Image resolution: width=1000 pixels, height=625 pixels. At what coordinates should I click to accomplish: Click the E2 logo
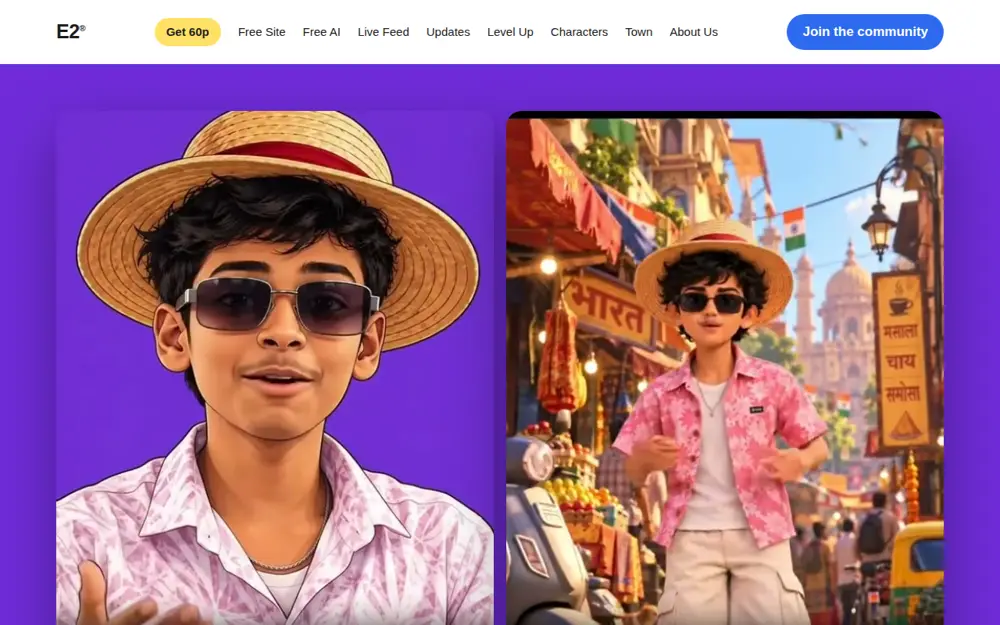tap(71, 32)
